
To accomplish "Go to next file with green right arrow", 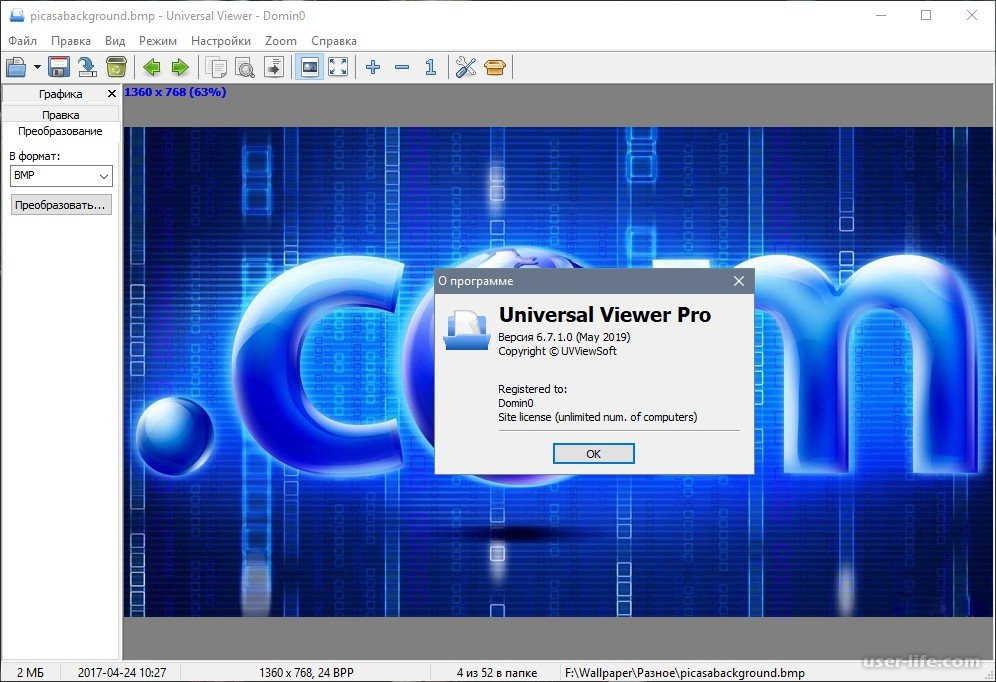I will 180,67.
